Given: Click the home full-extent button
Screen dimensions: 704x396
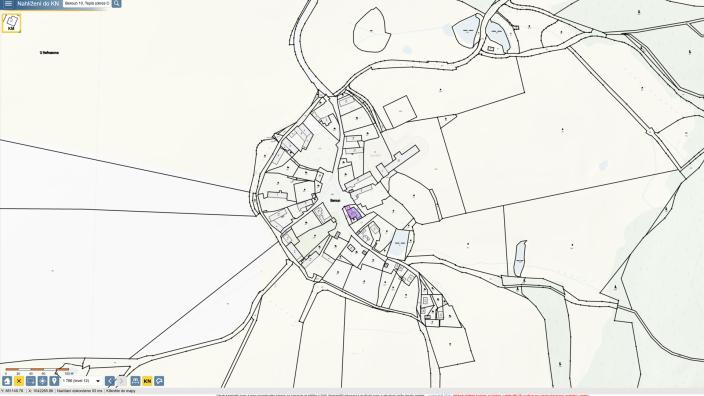Looking at the screenshot, I should (7, 381).
